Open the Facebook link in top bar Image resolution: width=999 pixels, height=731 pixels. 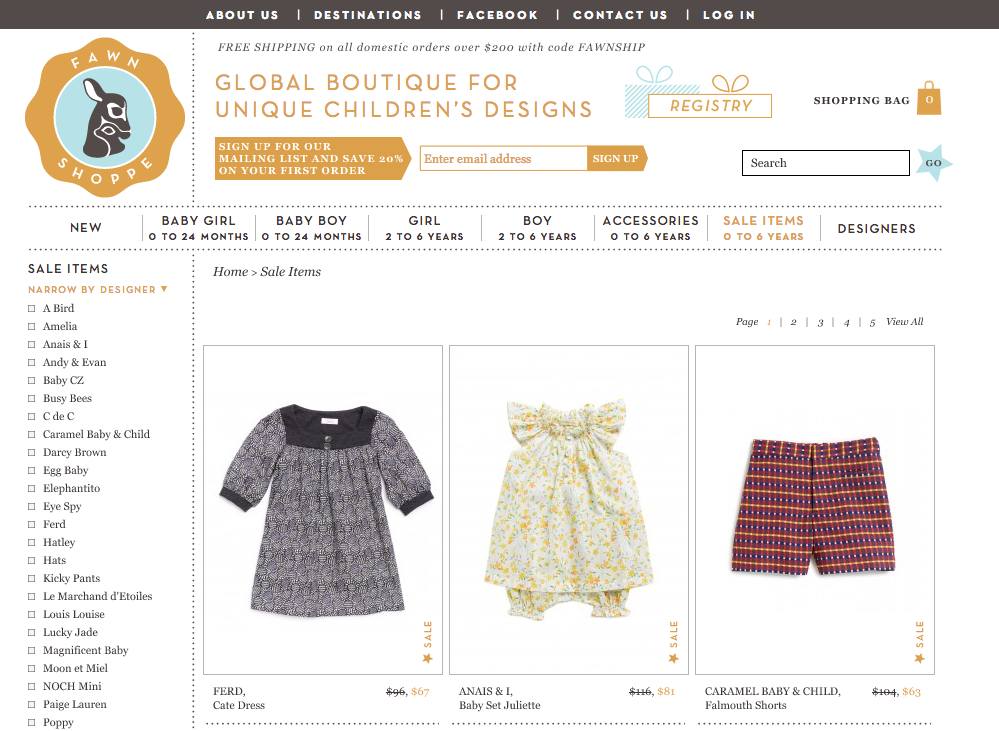pyautogui.click(x=498, y=15)
